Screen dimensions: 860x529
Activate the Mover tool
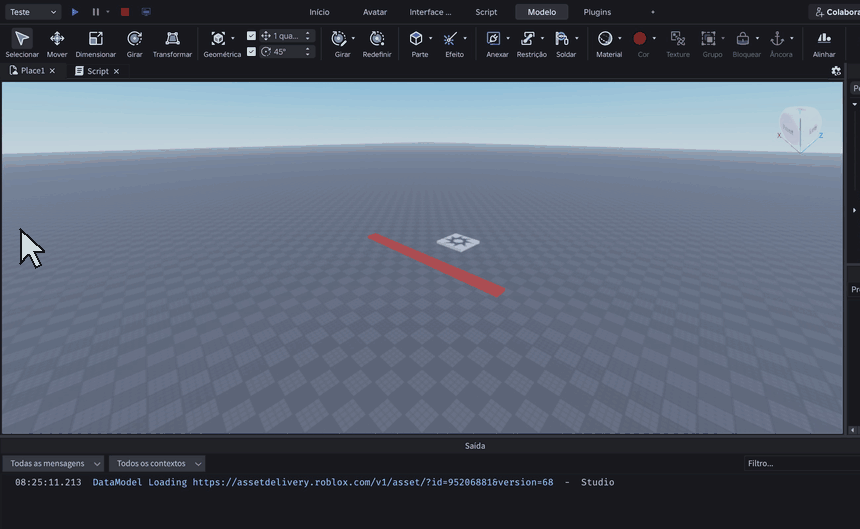coord(57,43)
